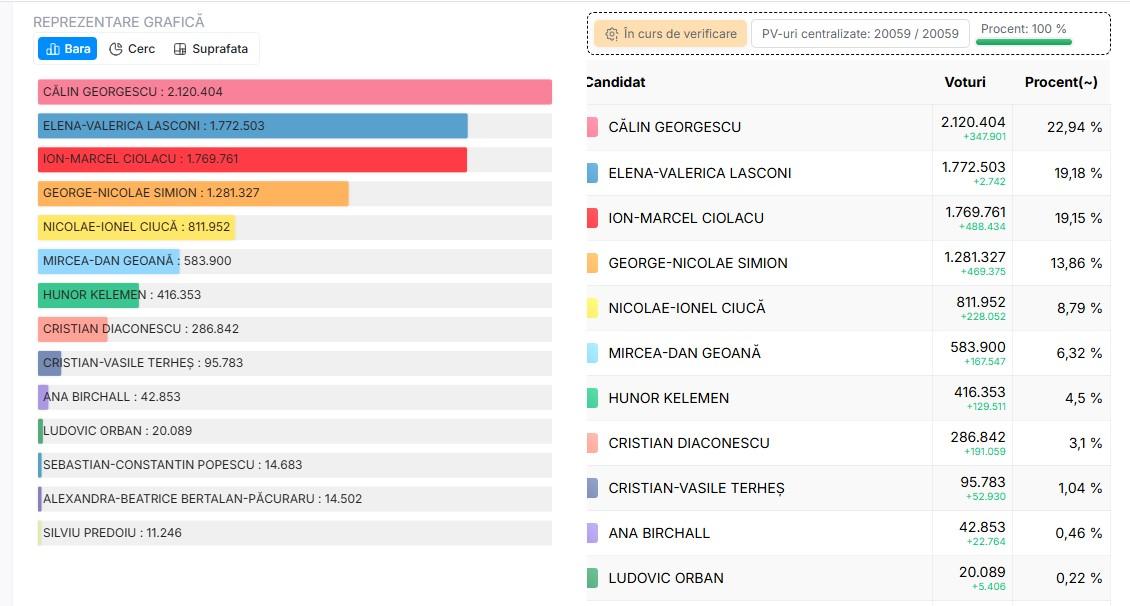The image size is (1130, 606).
Task: Click the green Procent 100% progress bar
Action: tap(1024, 42)
